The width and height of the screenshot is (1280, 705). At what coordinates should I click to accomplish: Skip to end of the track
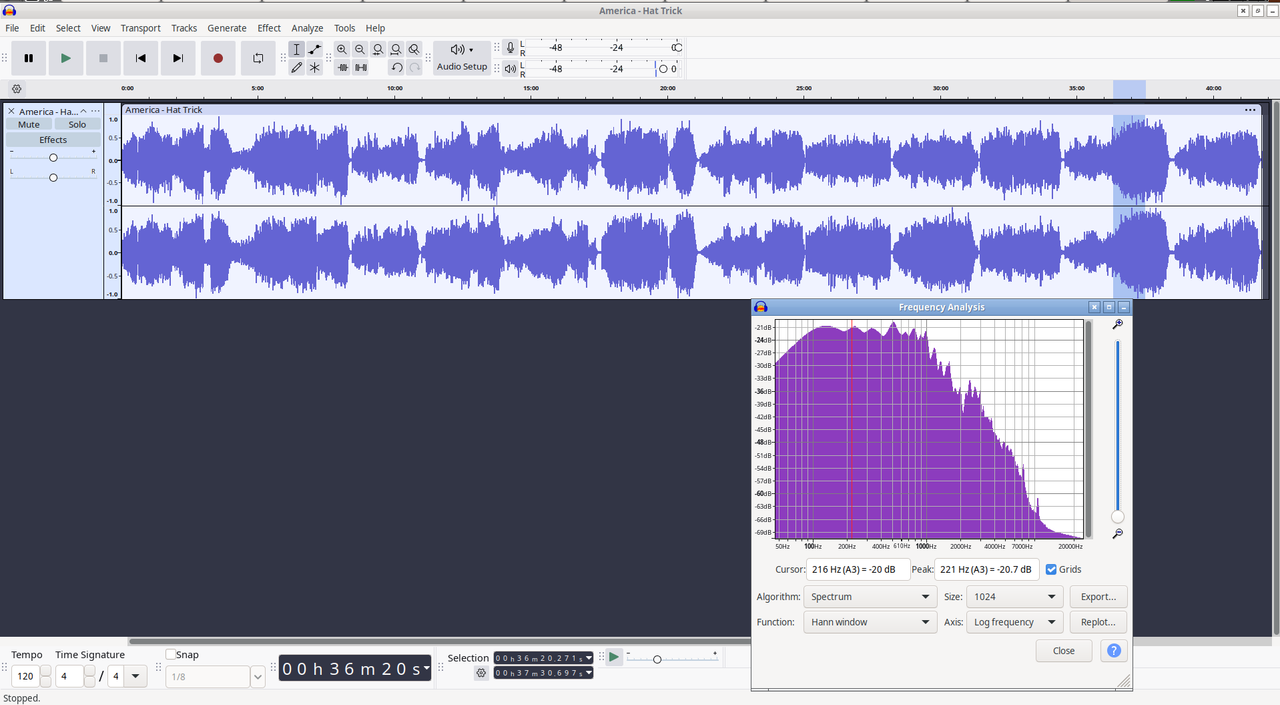pyautogui.click(x=178, y=58)
